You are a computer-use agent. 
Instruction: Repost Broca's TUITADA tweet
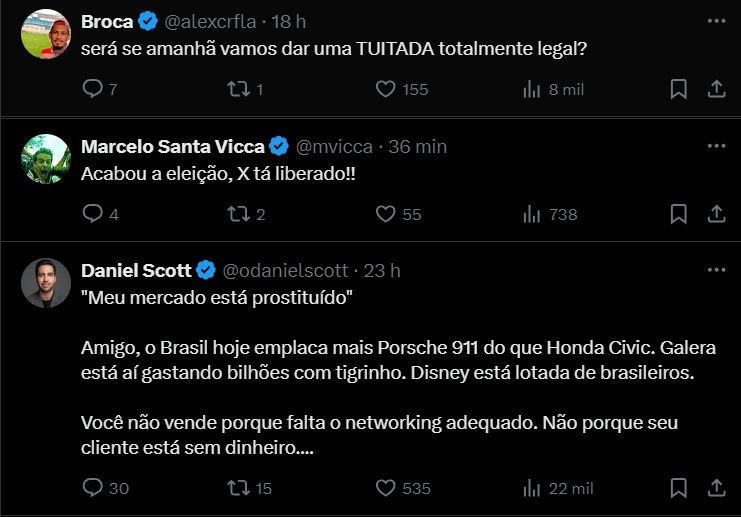point(239,89)
